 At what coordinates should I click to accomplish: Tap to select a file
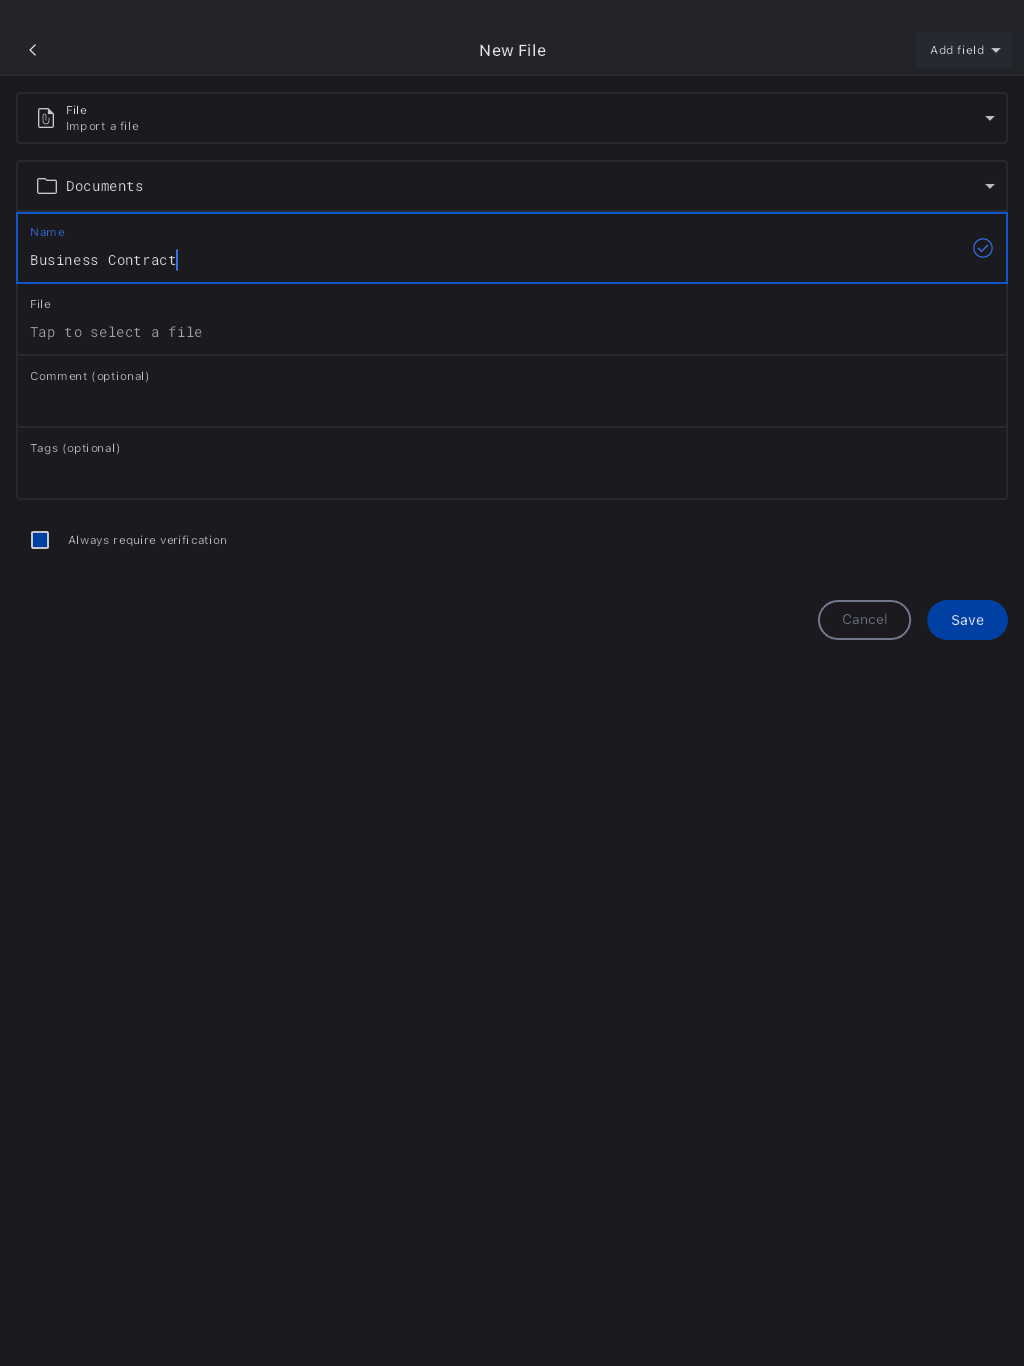pos(116,332)
